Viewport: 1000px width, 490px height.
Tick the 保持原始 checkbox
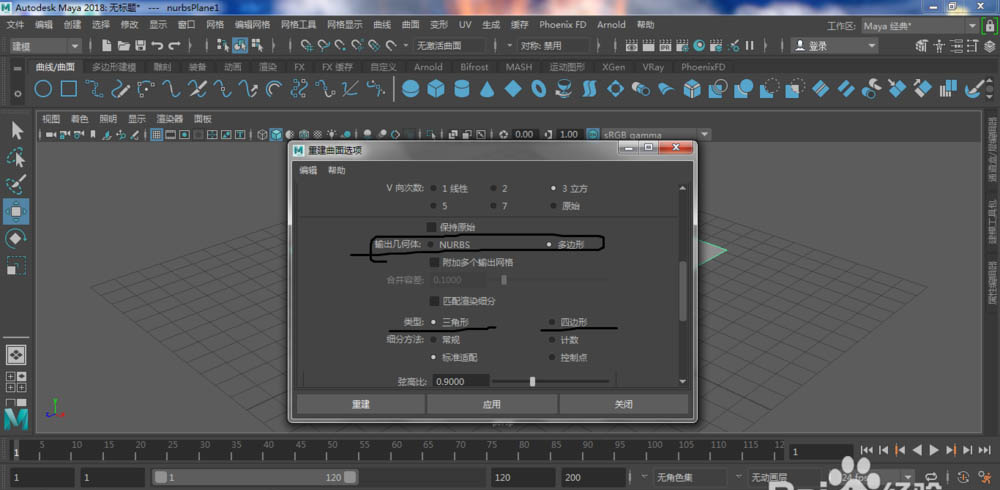432,226
